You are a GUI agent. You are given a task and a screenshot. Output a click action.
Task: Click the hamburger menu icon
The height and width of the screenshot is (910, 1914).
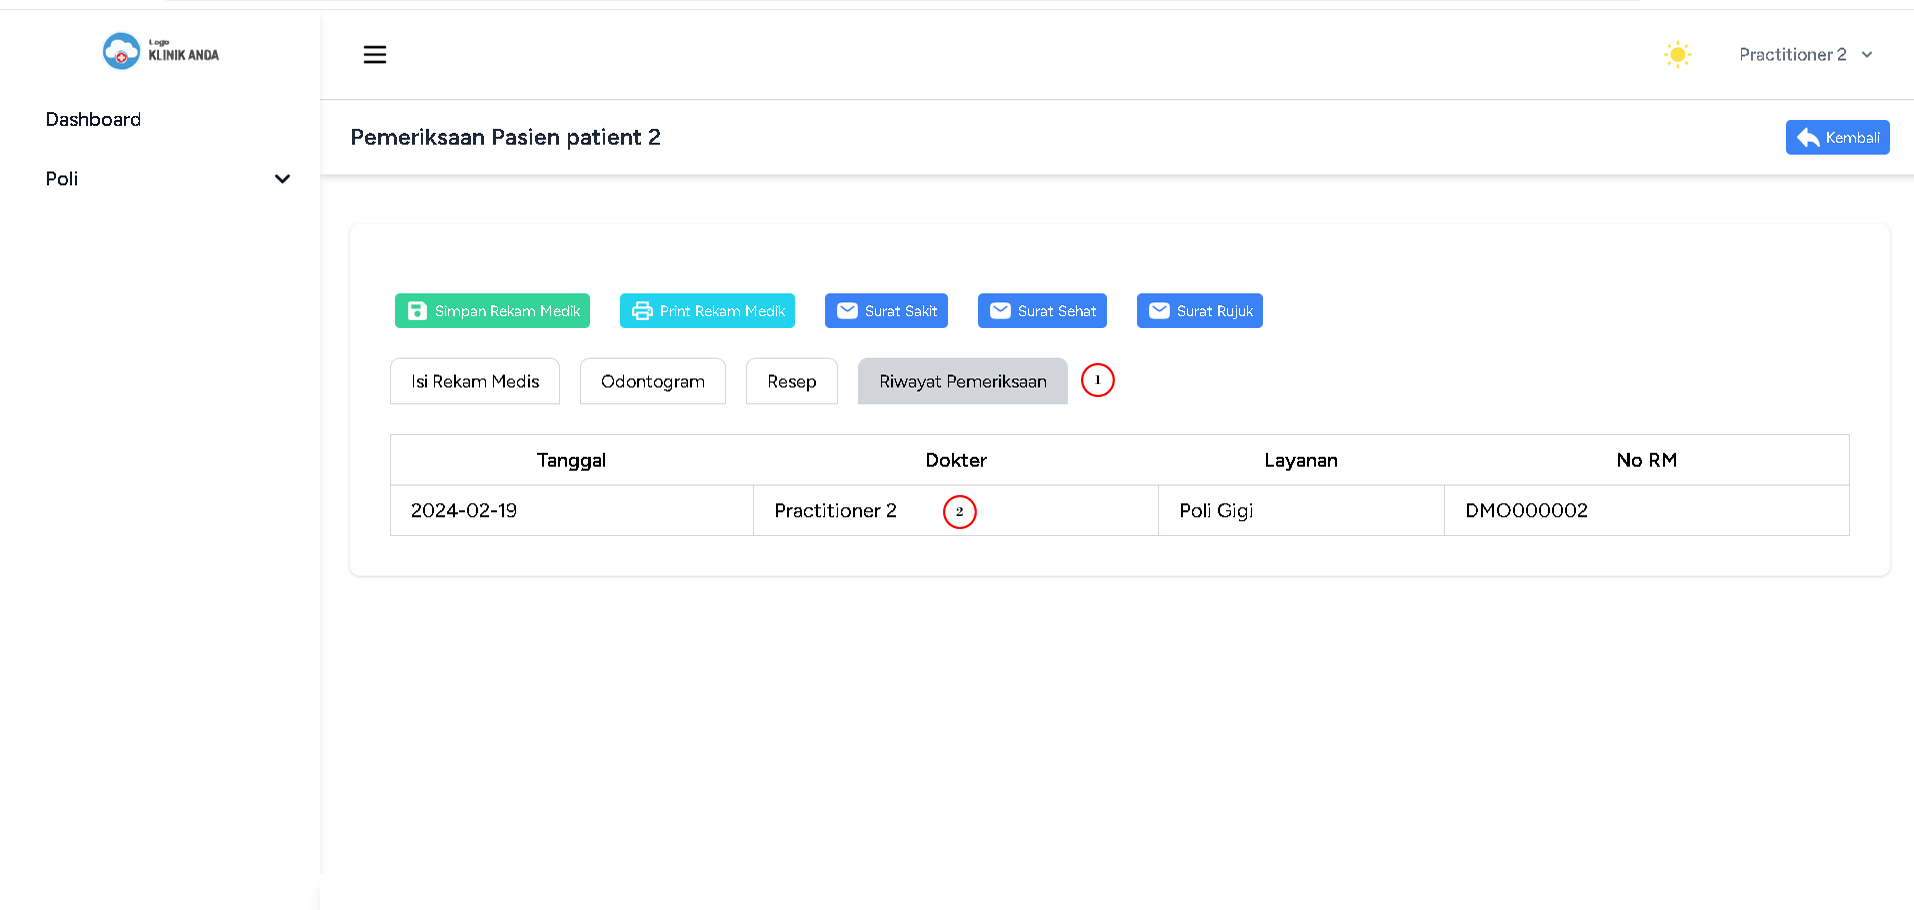[375, 55]
